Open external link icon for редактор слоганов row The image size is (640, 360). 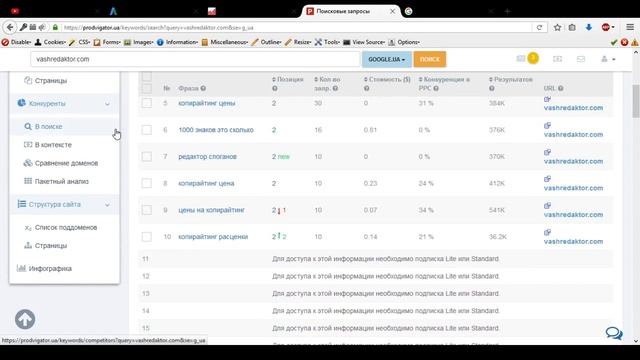tap(547, 152)
